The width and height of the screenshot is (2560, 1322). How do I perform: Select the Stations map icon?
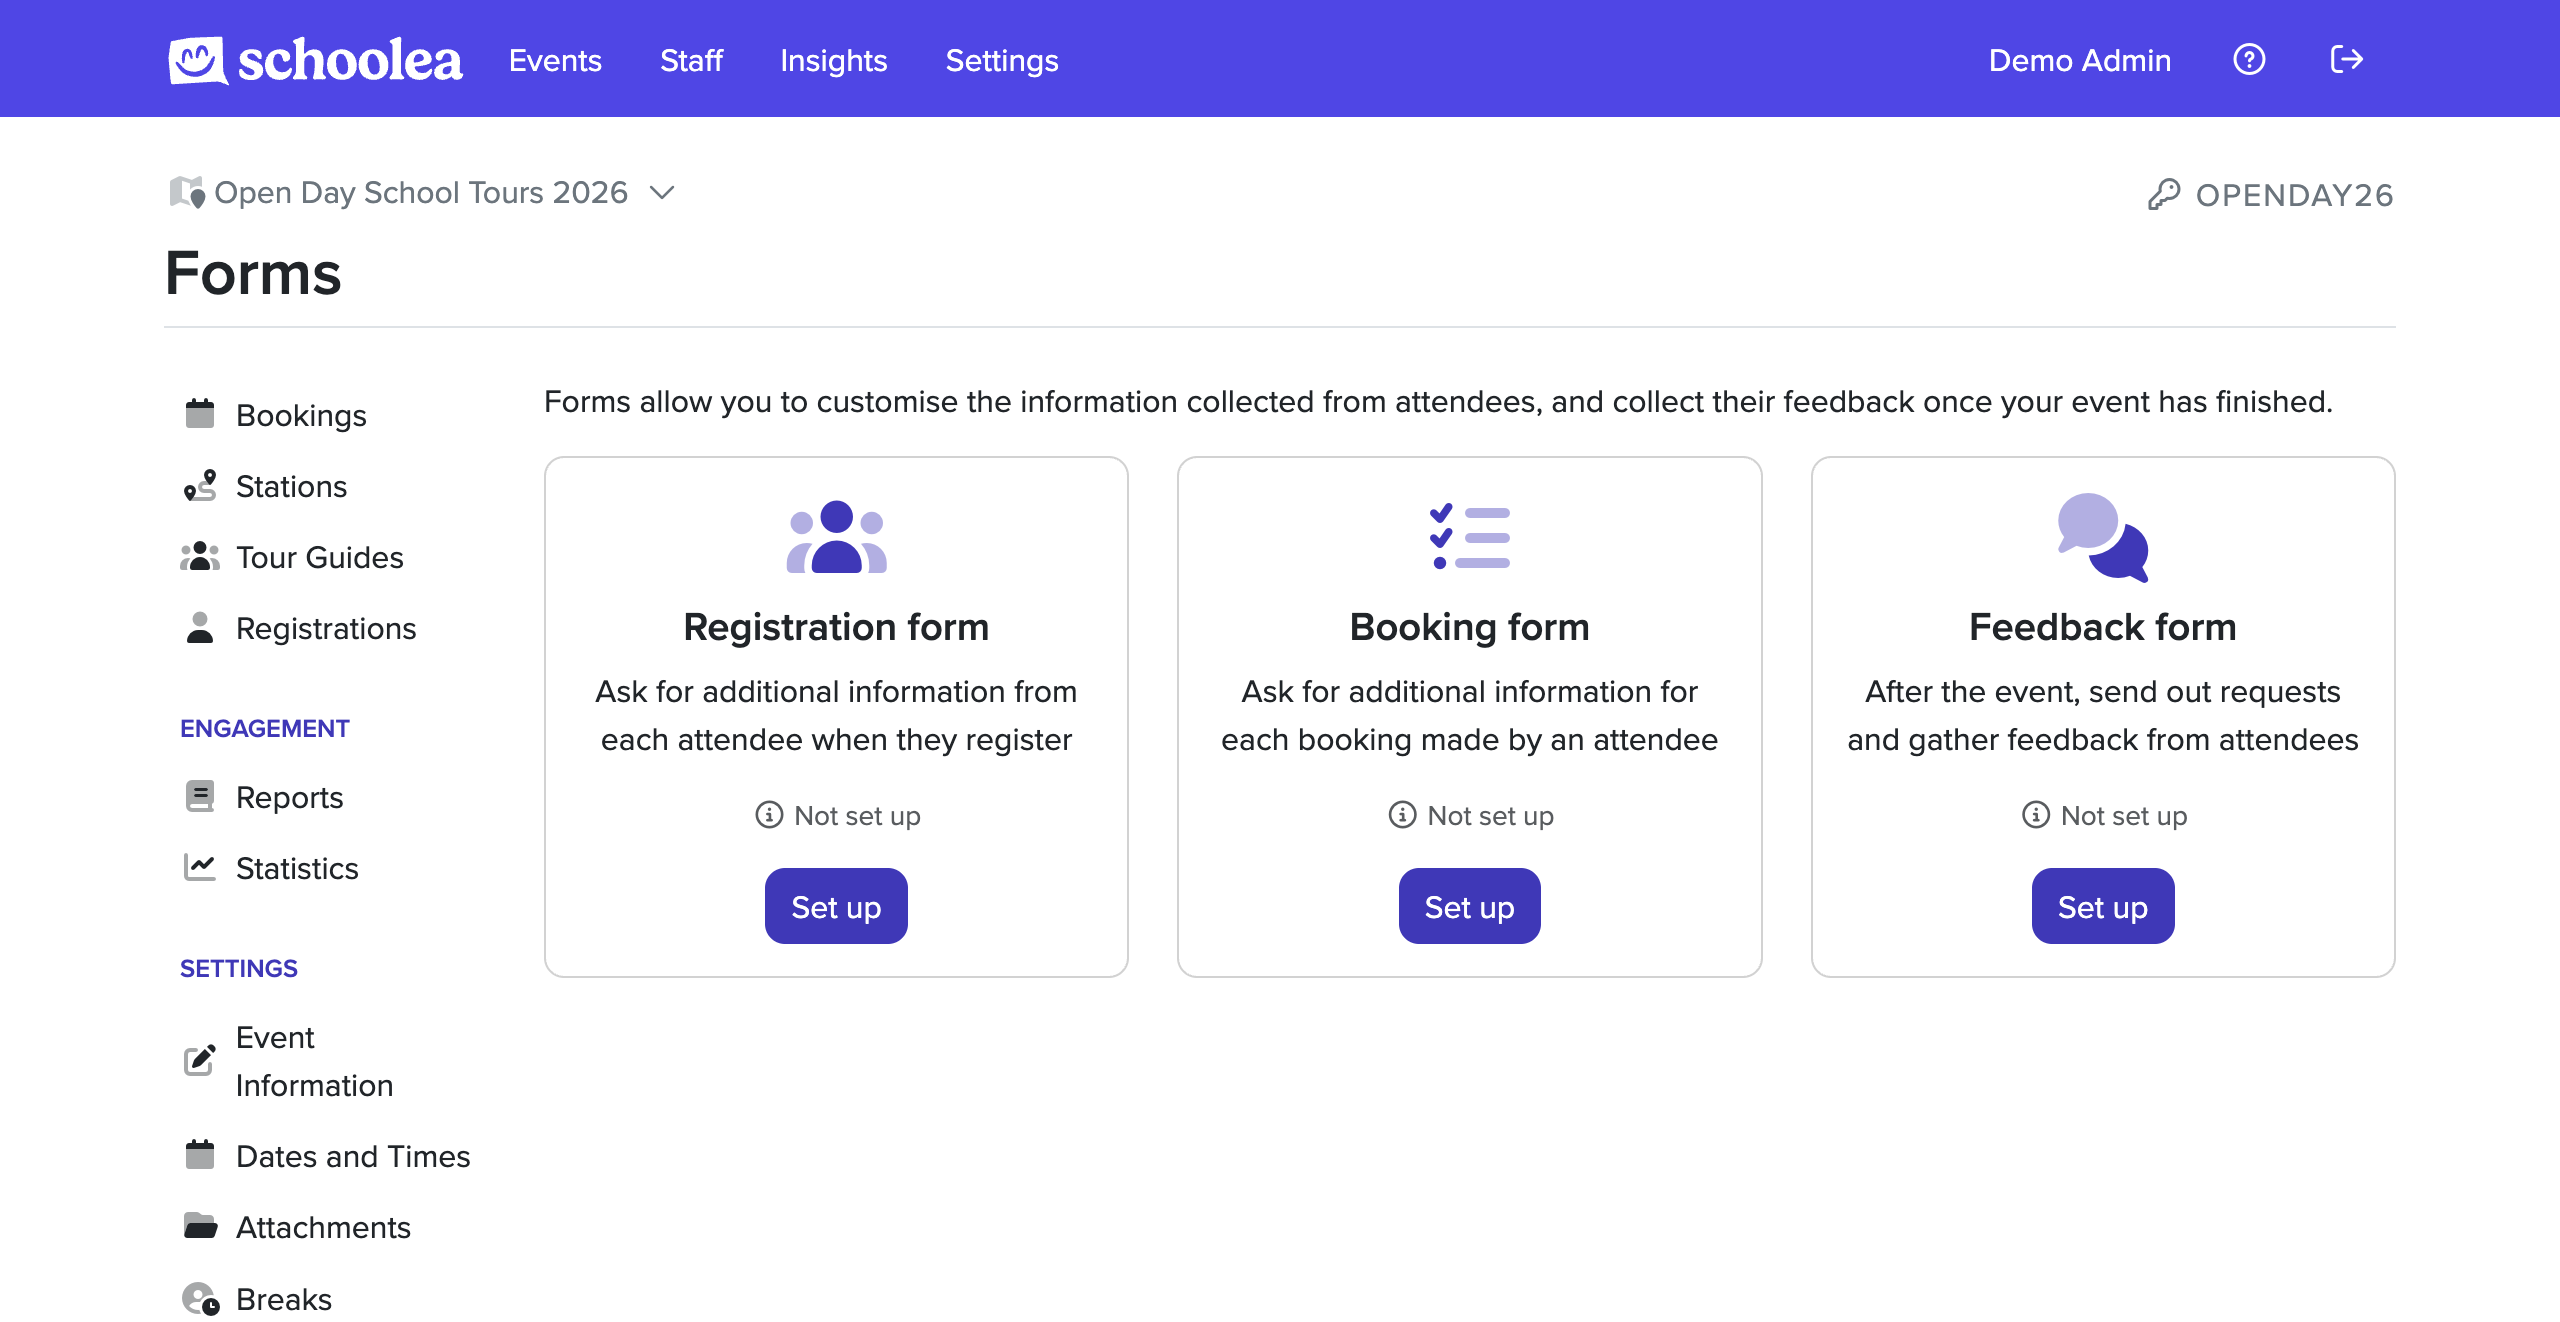[x=200, y=486]
